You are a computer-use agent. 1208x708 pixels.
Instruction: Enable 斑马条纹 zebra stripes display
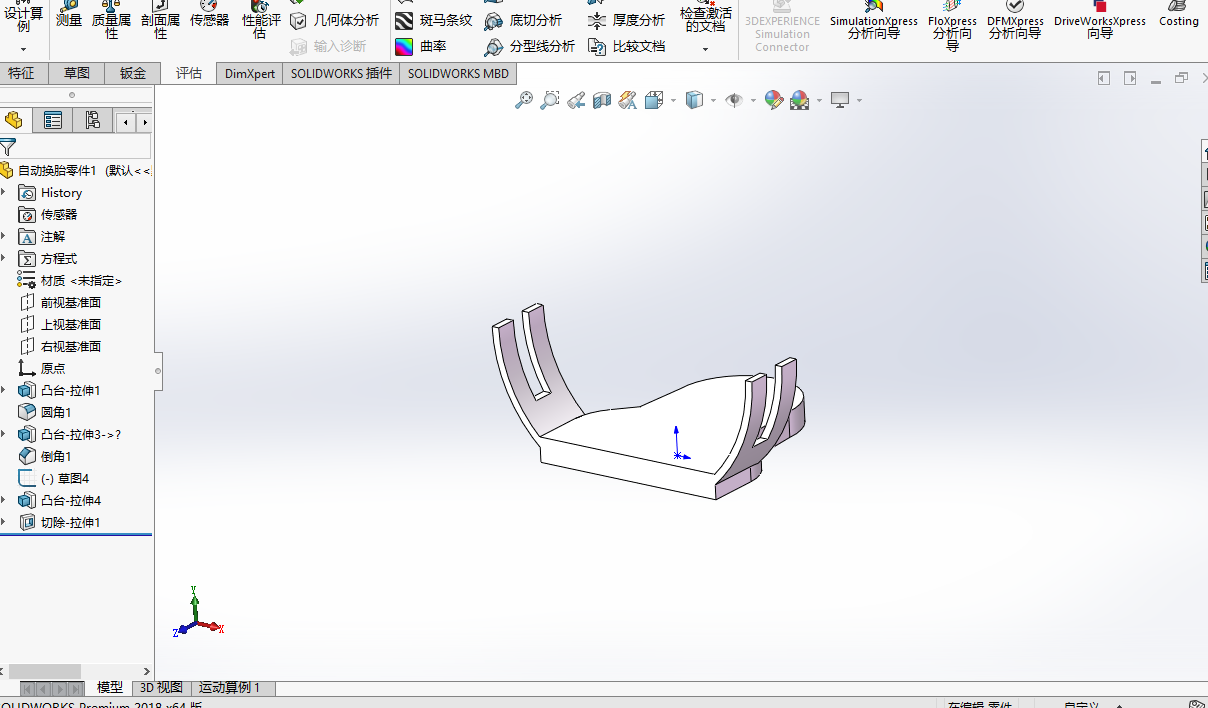(x=433, y=20)
